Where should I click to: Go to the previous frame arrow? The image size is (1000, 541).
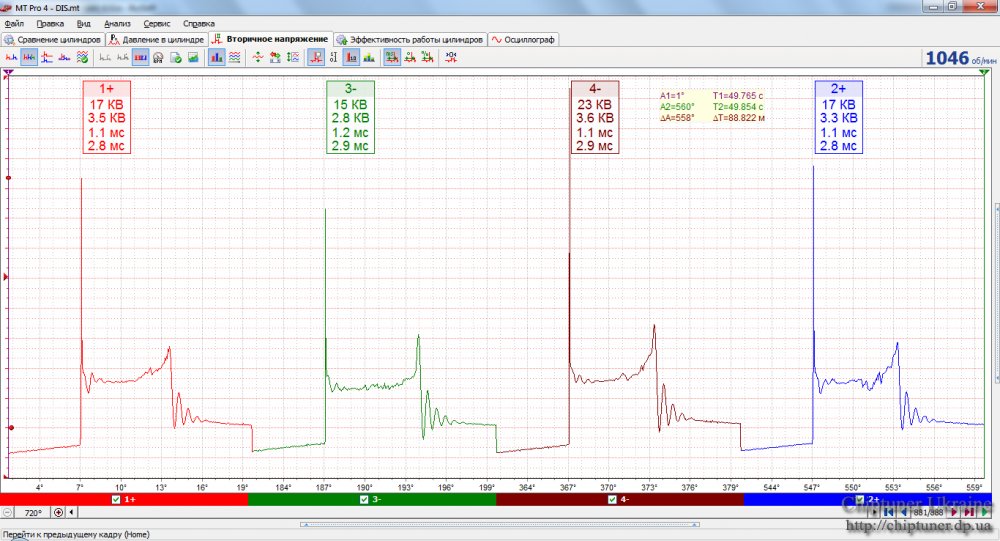[x=903, y=512]
